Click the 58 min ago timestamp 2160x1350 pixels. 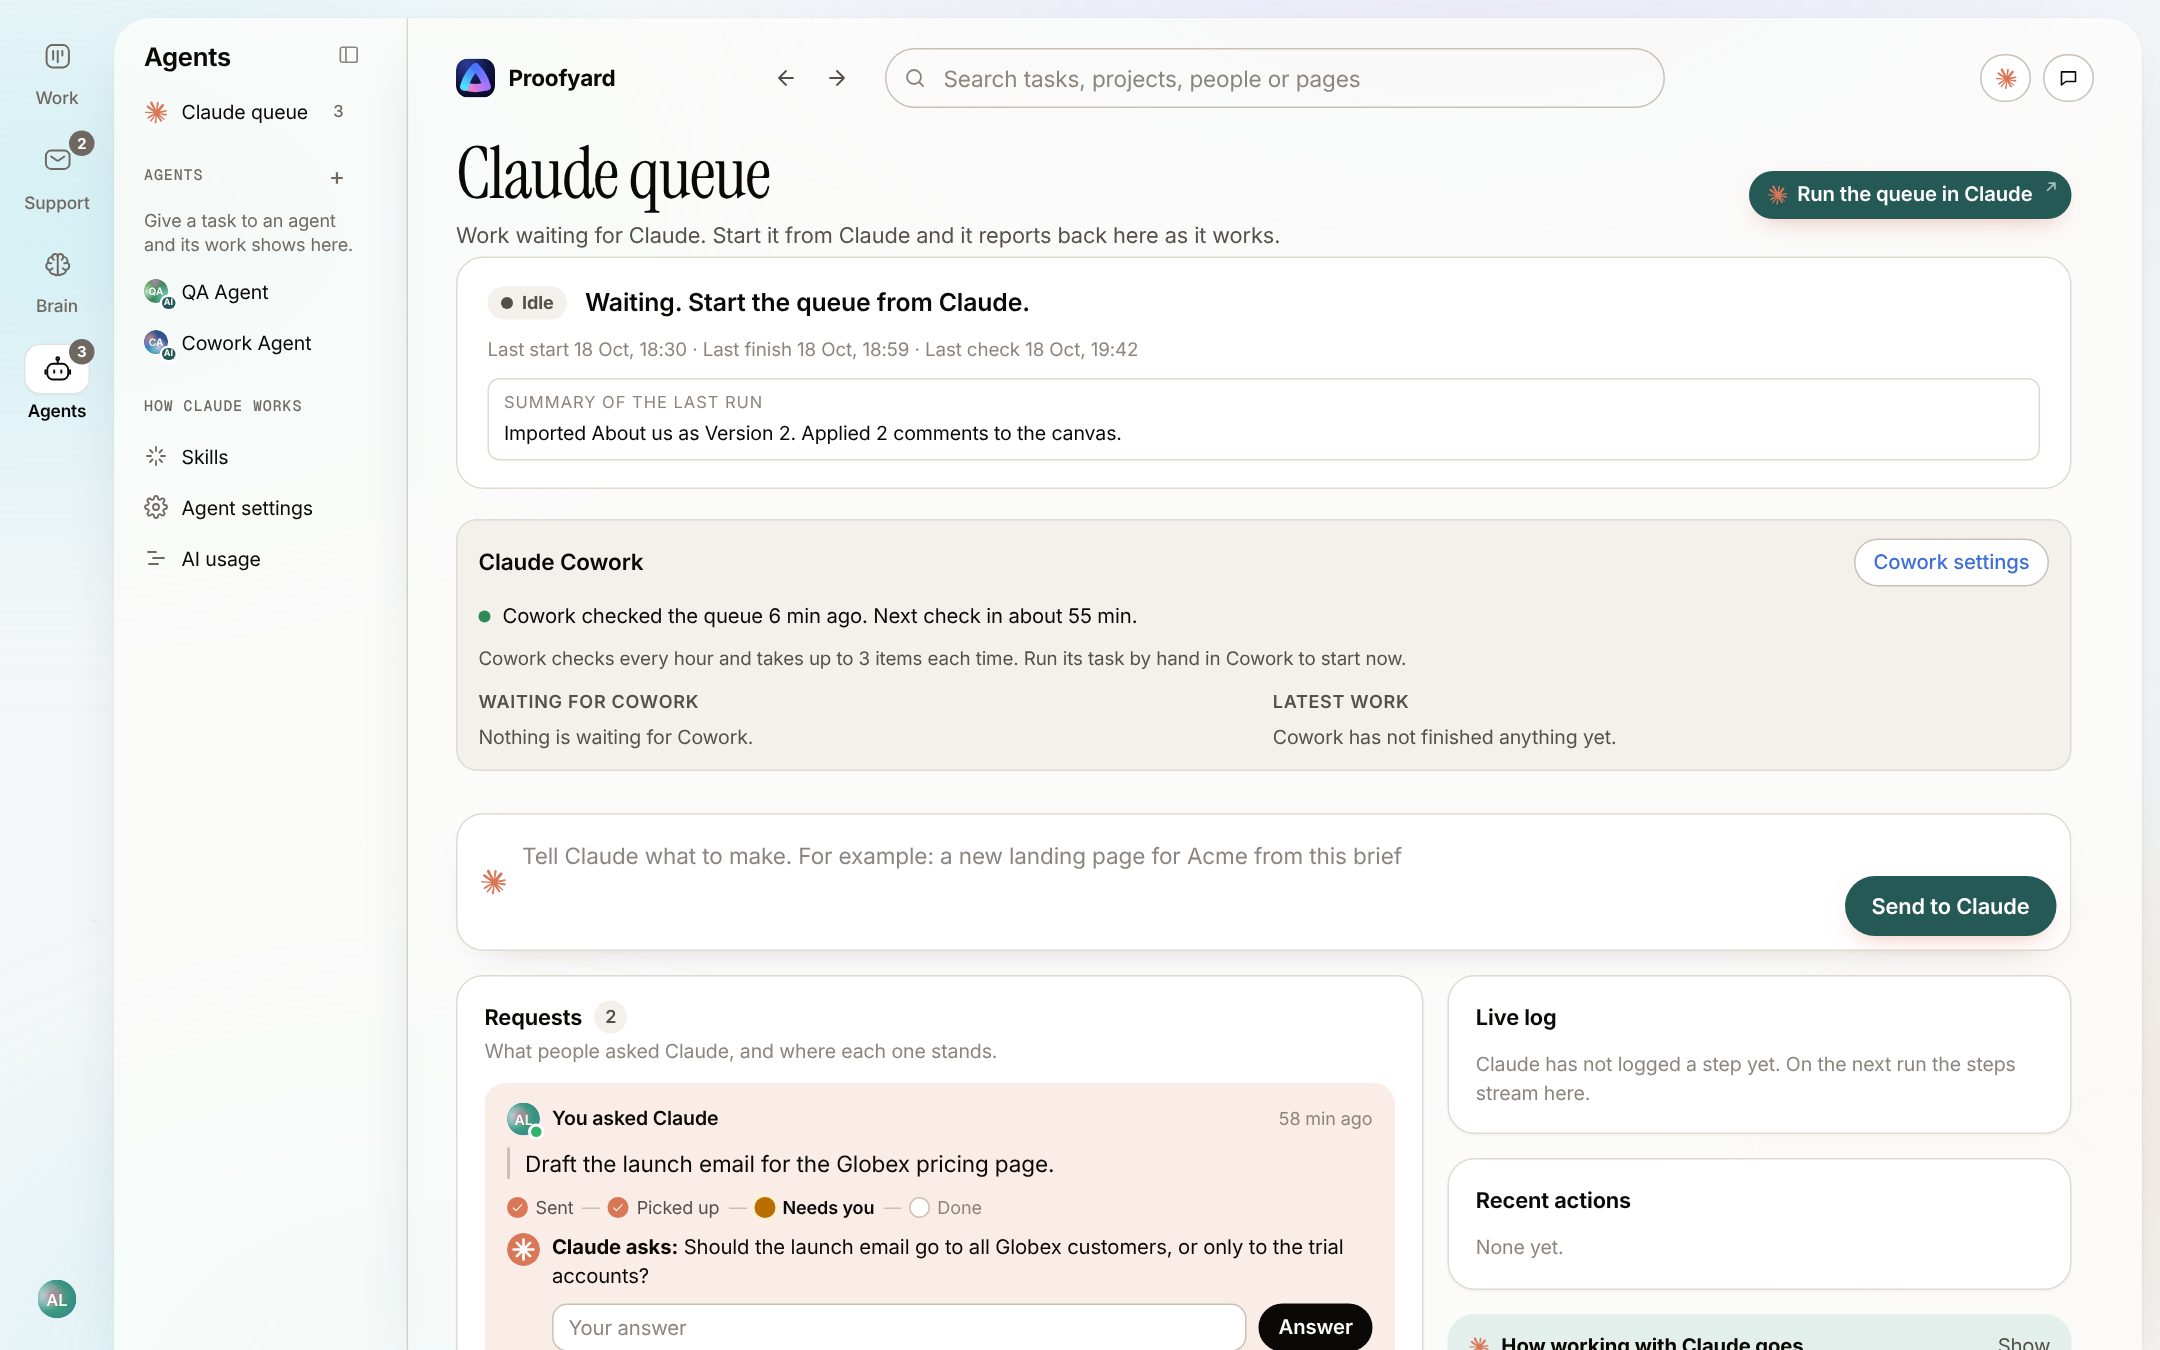tap(1325, 1119)
